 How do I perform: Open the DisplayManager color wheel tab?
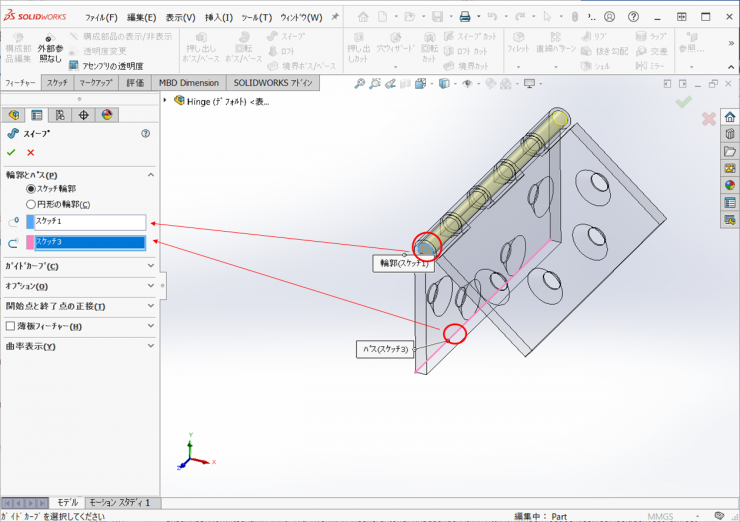coord(108,115)
